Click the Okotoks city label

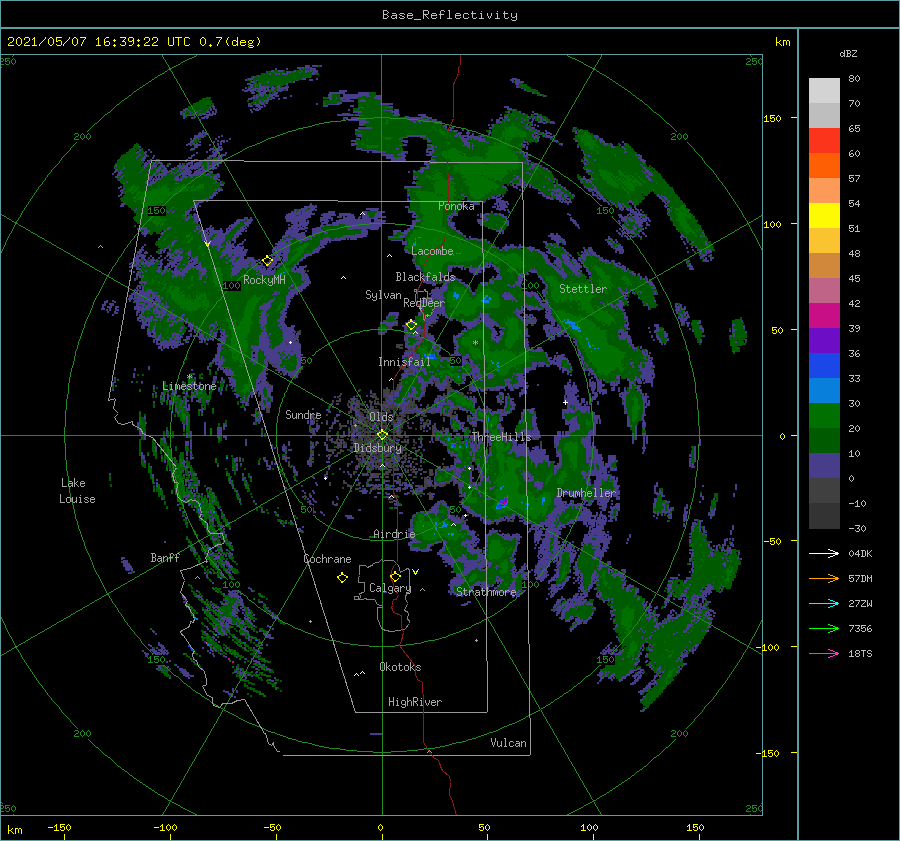pos(400,667)
